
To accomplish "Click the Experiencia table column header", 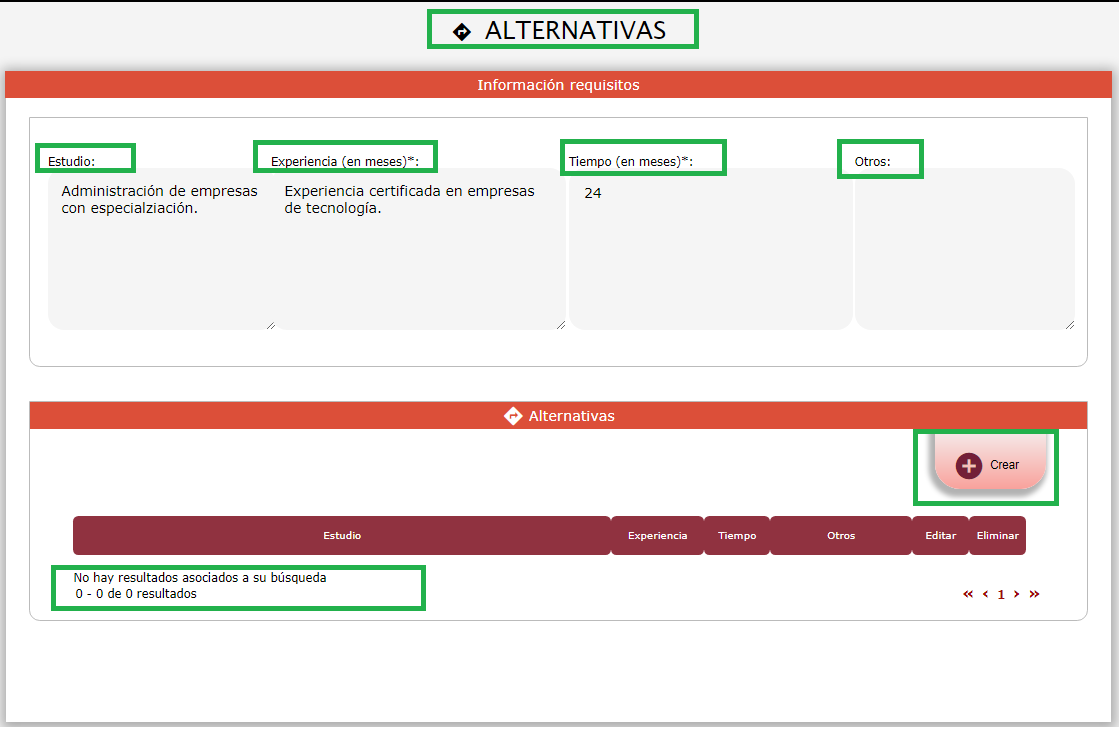I will coord(657,536).
